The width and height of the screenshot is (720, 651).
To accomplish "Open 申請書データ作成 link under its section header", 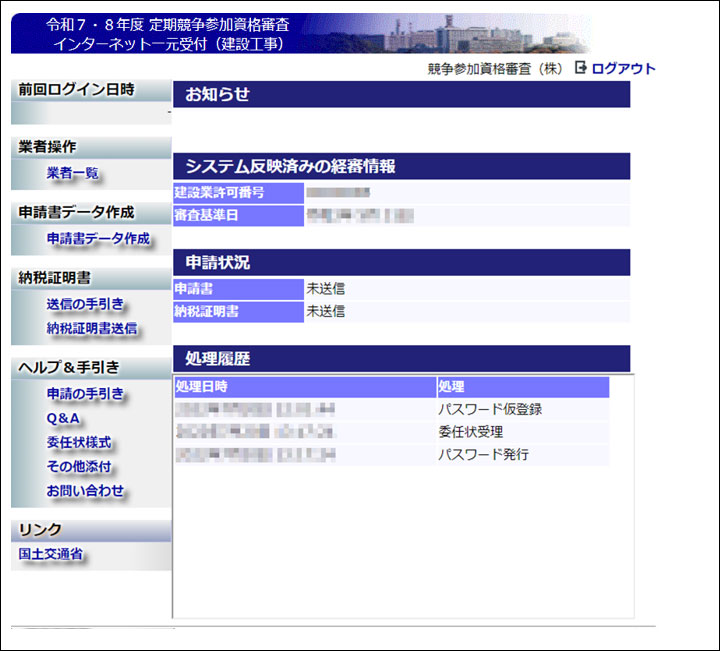I will [x=98, y=239].
